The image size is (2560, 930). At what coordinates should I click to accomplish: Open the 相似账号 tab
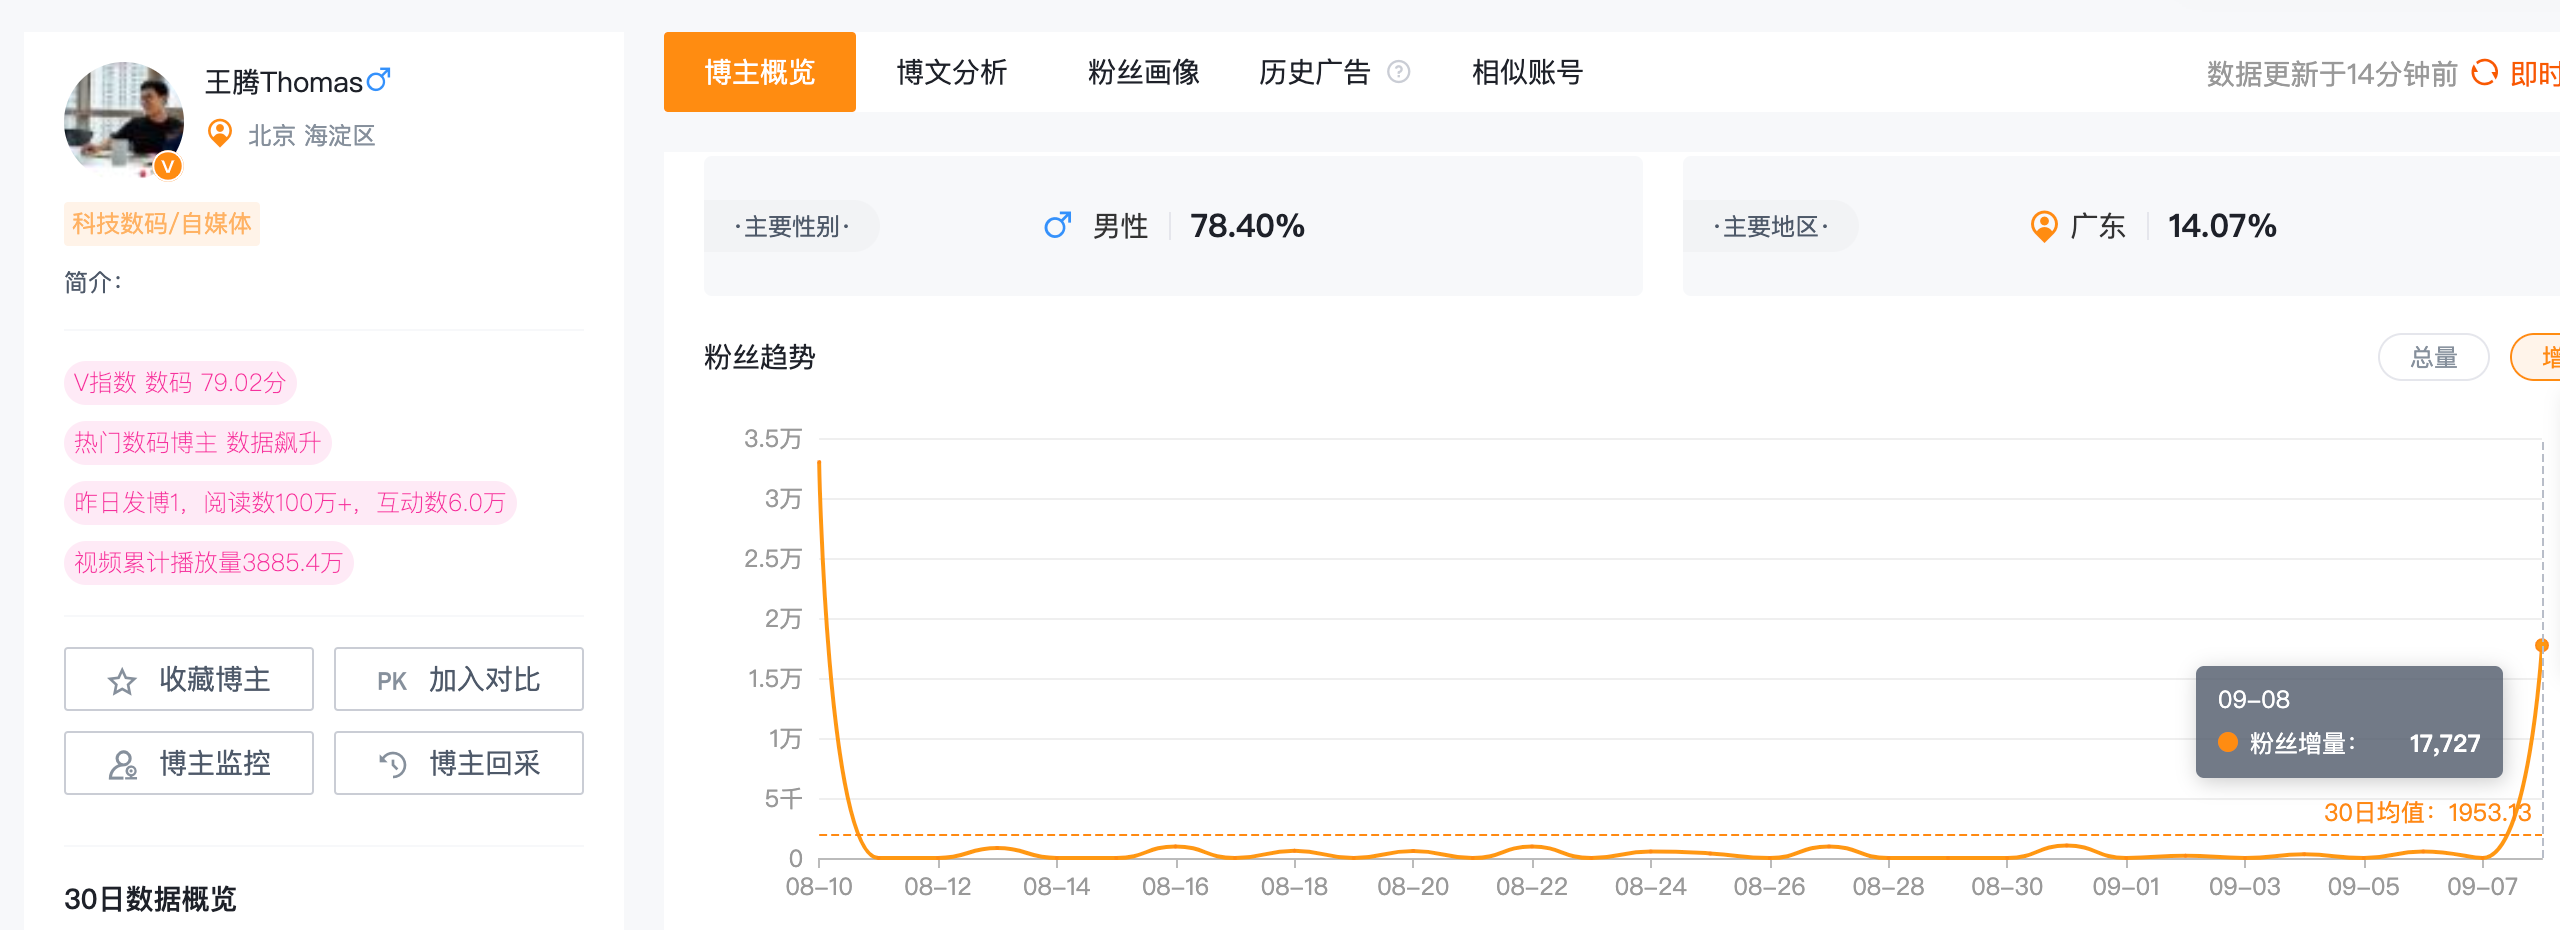[1527, 72]
